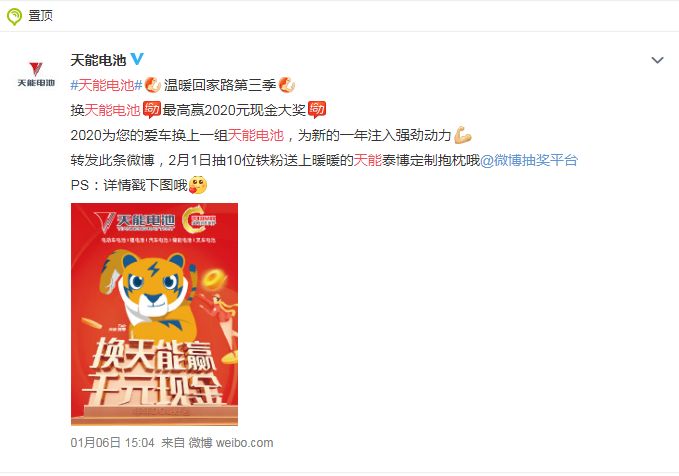Click the 天能电池 account name
The height and width of the screenshot is (476, 679).
[98, 60]
